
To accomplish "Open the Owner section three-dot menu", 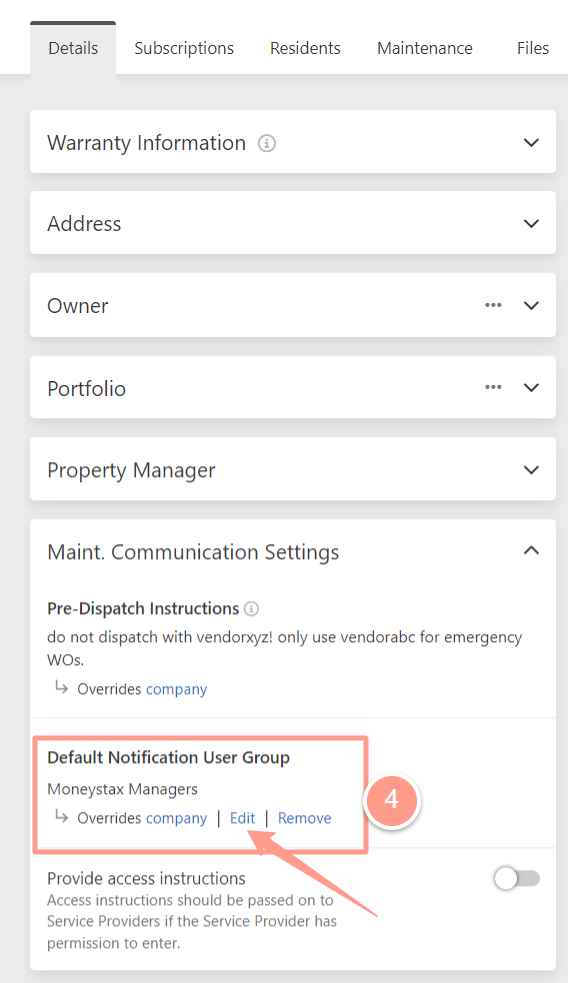I will point(493,305).
